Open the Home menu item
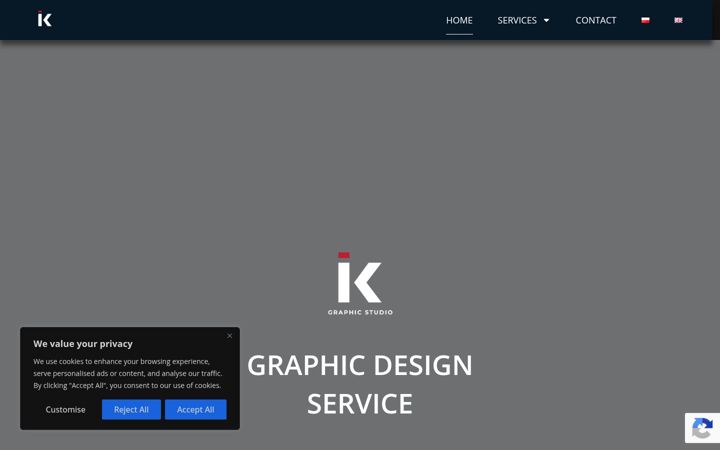This screenshot has width=720, height=450. click(459, 20)
